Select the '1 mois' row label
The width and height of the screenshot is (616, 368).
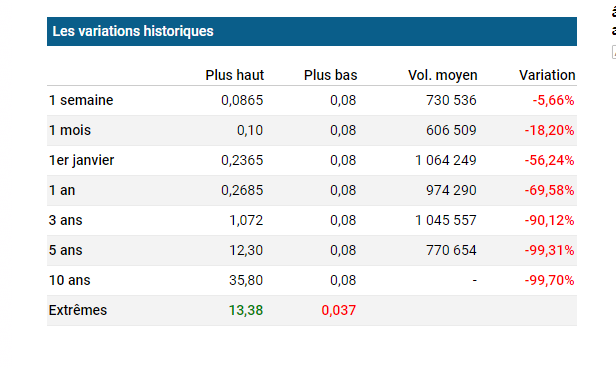[70, 130]
